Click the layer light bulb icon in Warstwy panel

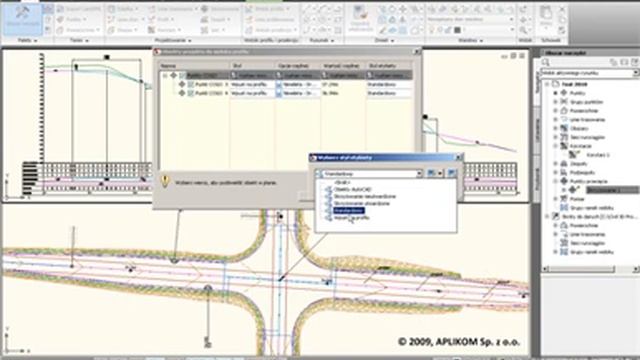pos(431,30)
